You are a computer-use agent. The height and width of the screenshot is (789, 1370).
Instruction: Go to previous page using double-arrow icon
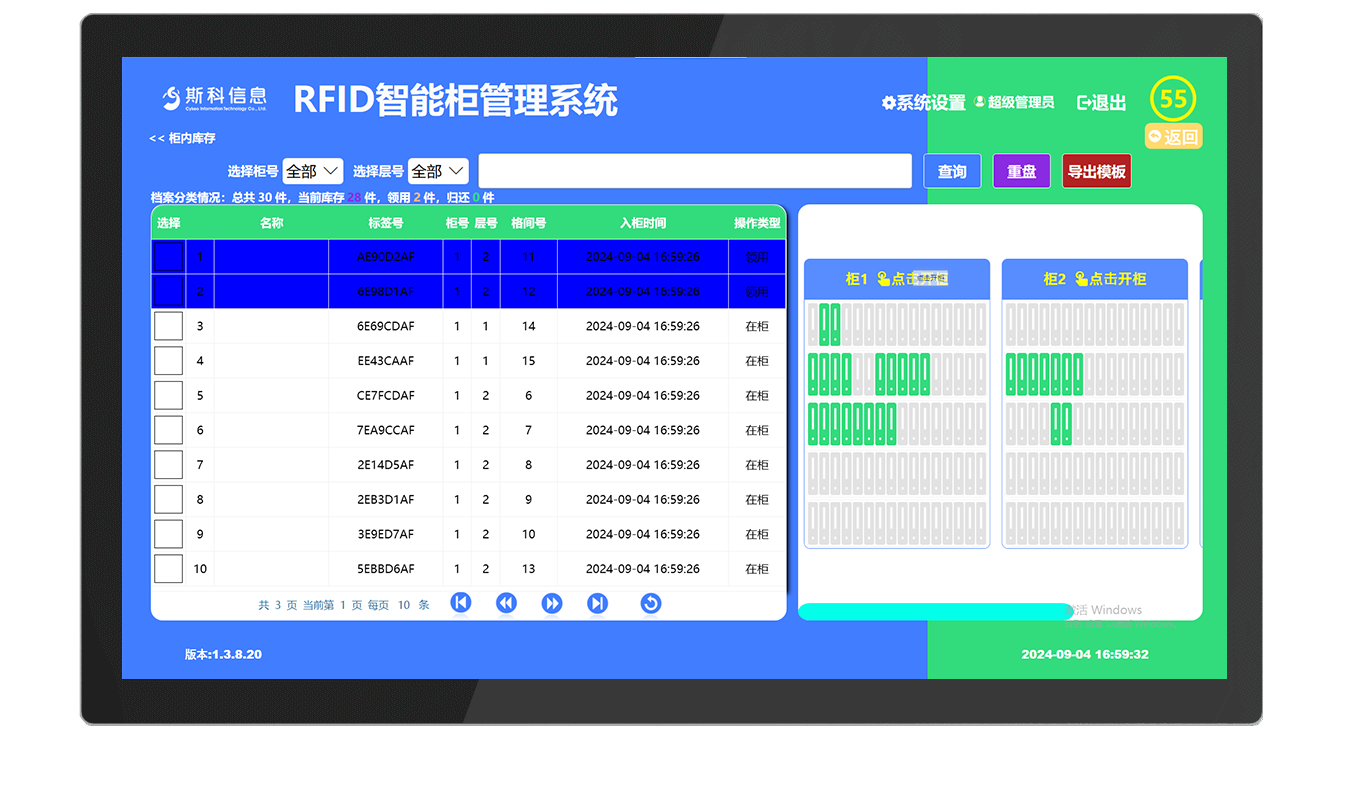pyautogui.click(x=506, y=603)
